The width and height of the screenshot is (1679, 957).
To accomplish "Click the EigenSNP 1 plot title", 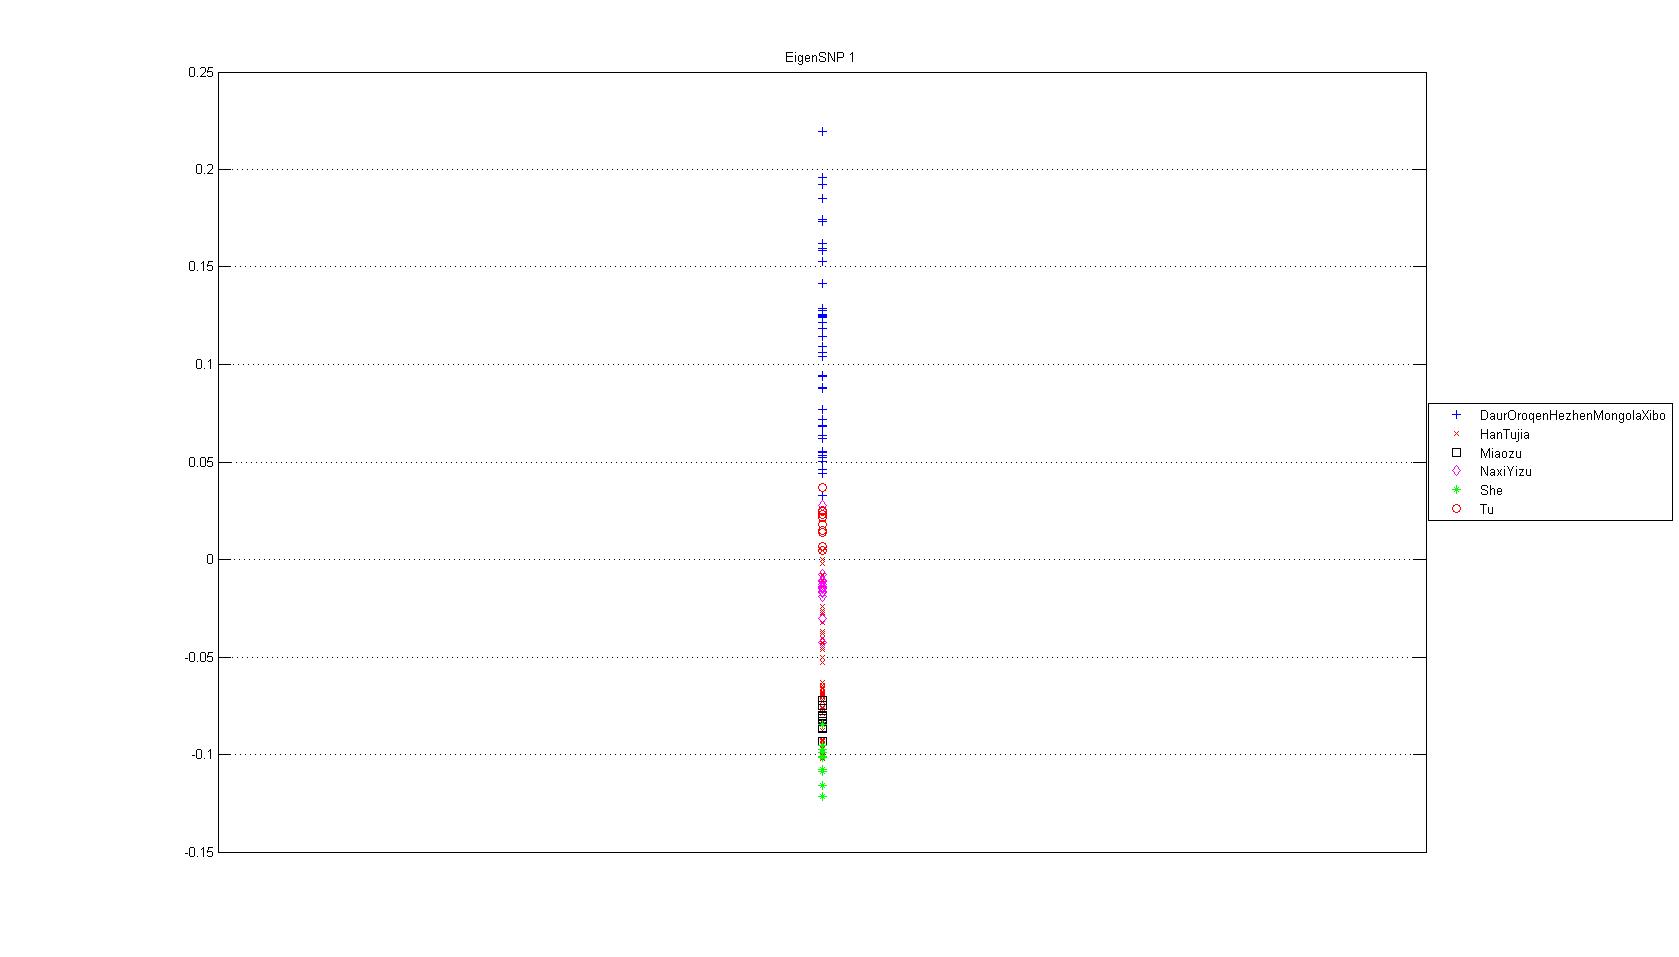I will tap(819, 57).
